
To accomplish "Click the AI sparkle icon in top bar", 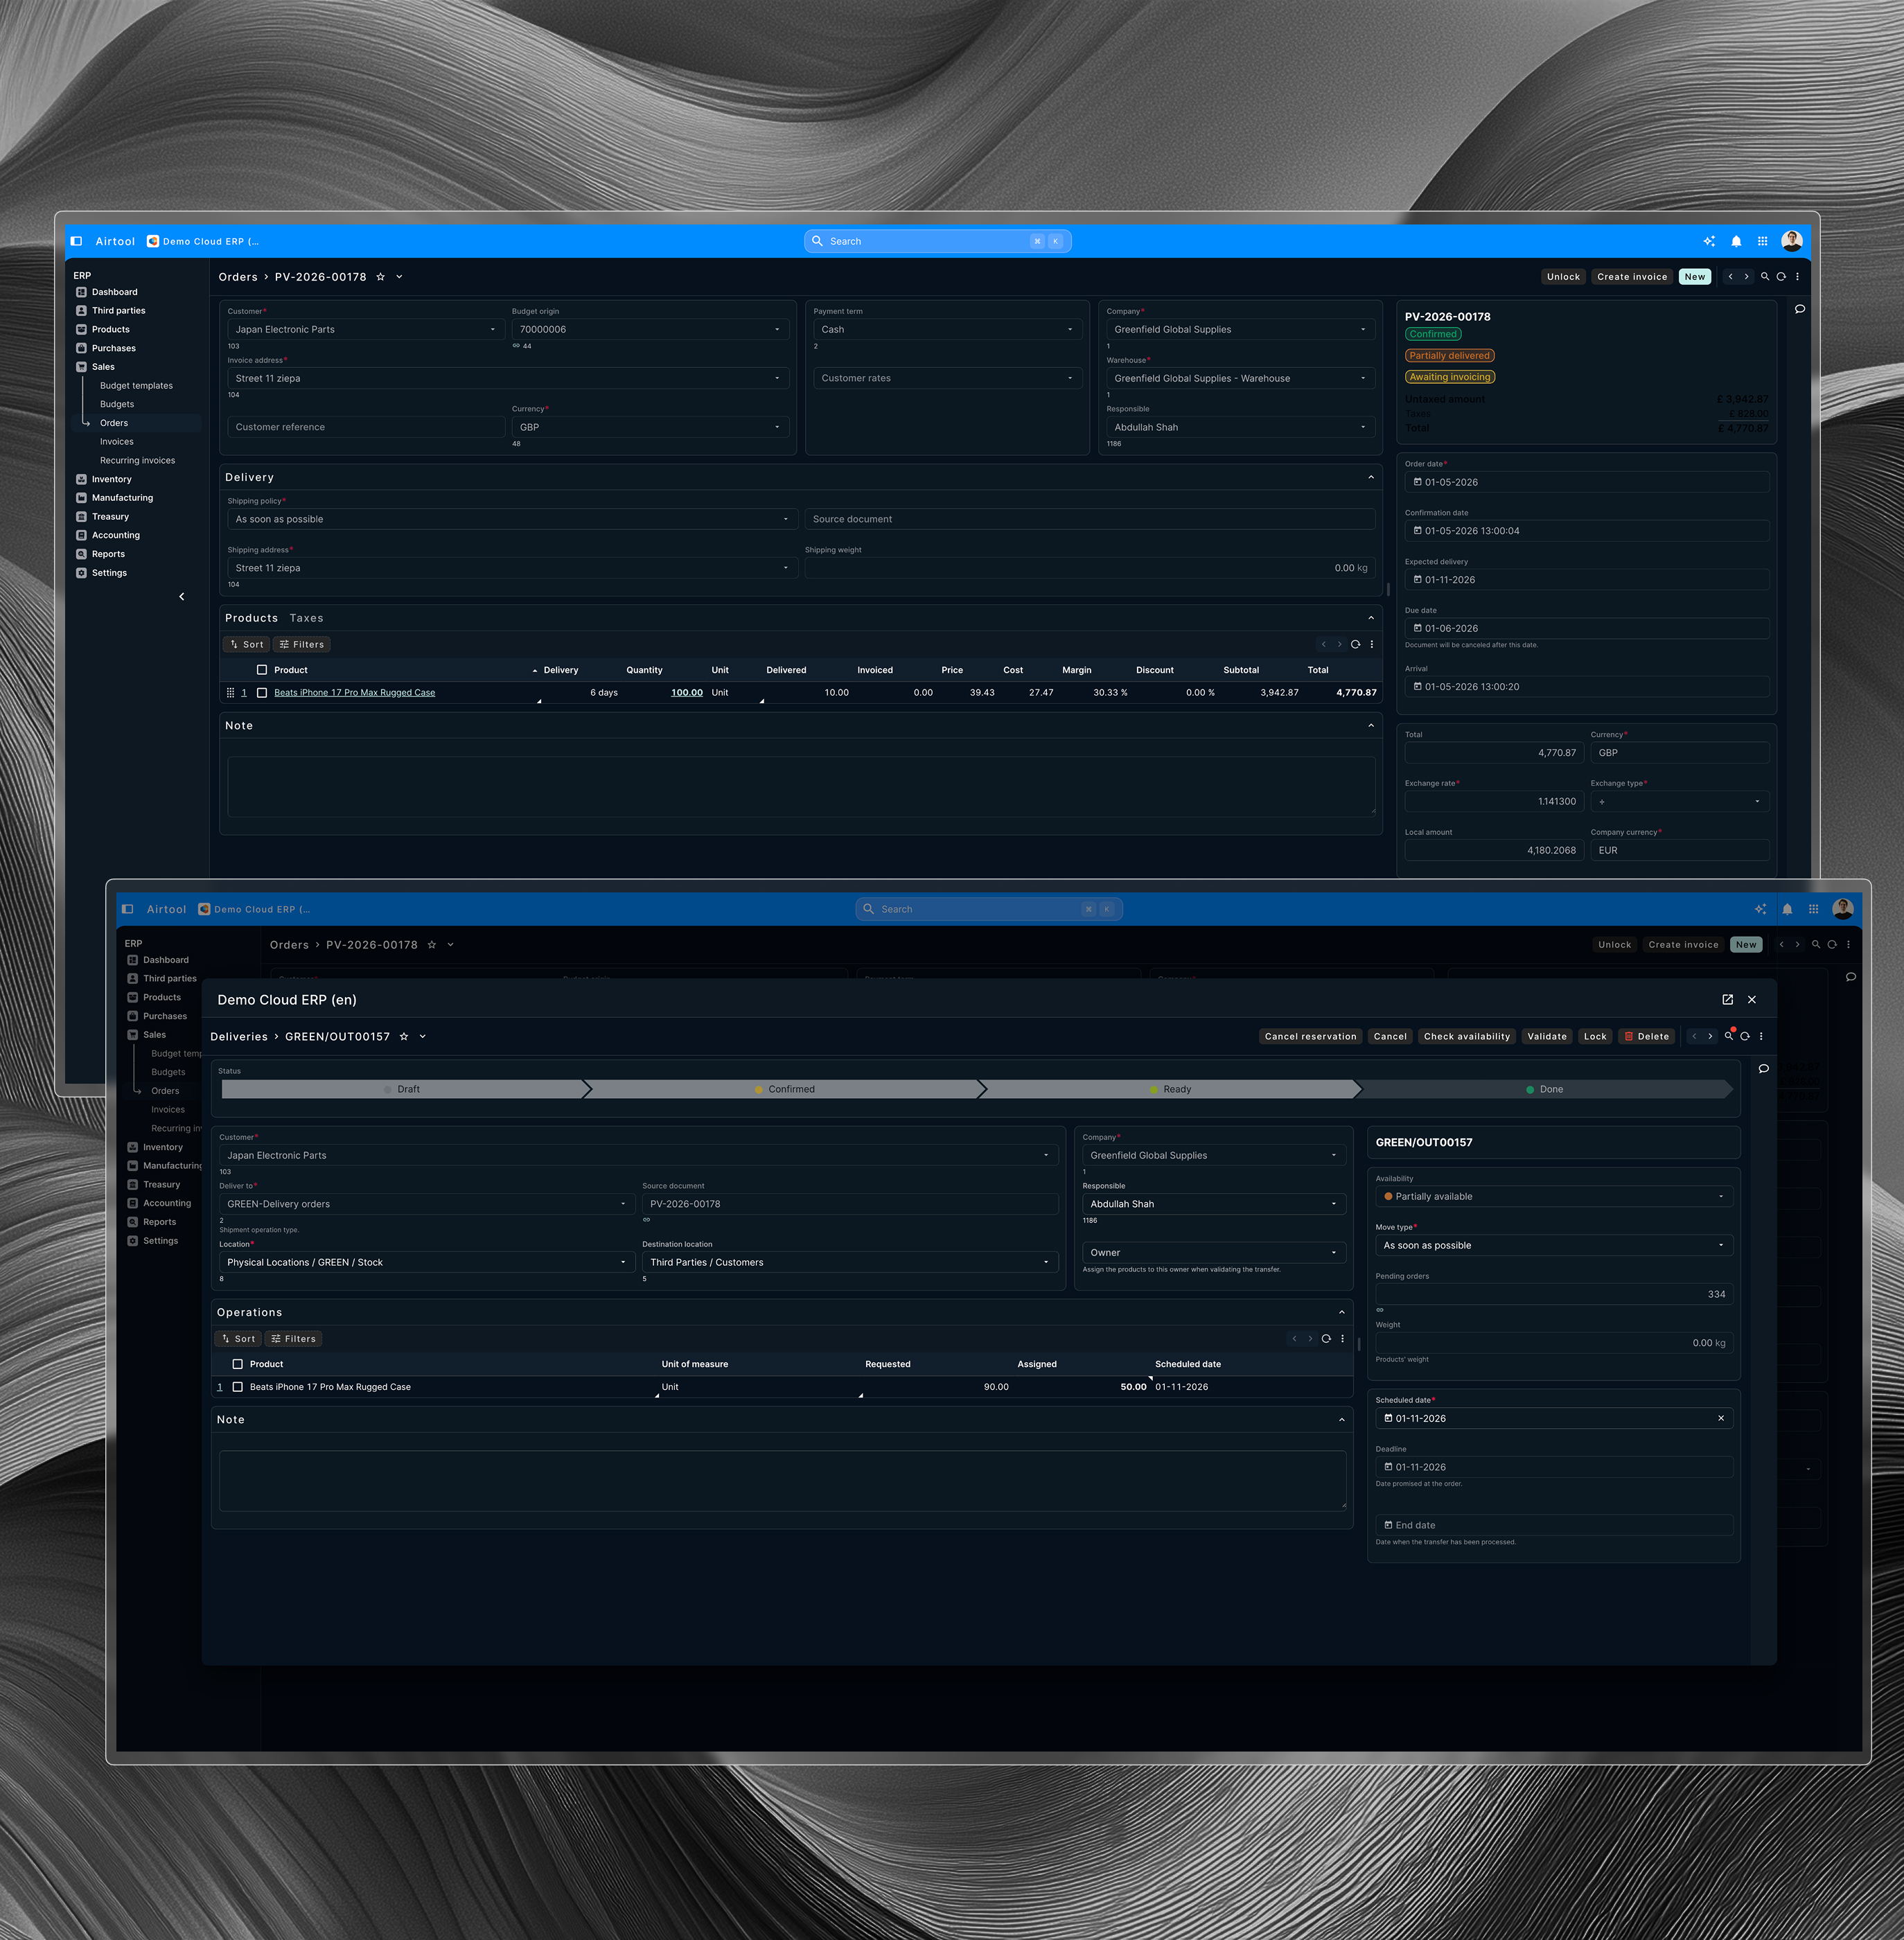I will 1709,241.
